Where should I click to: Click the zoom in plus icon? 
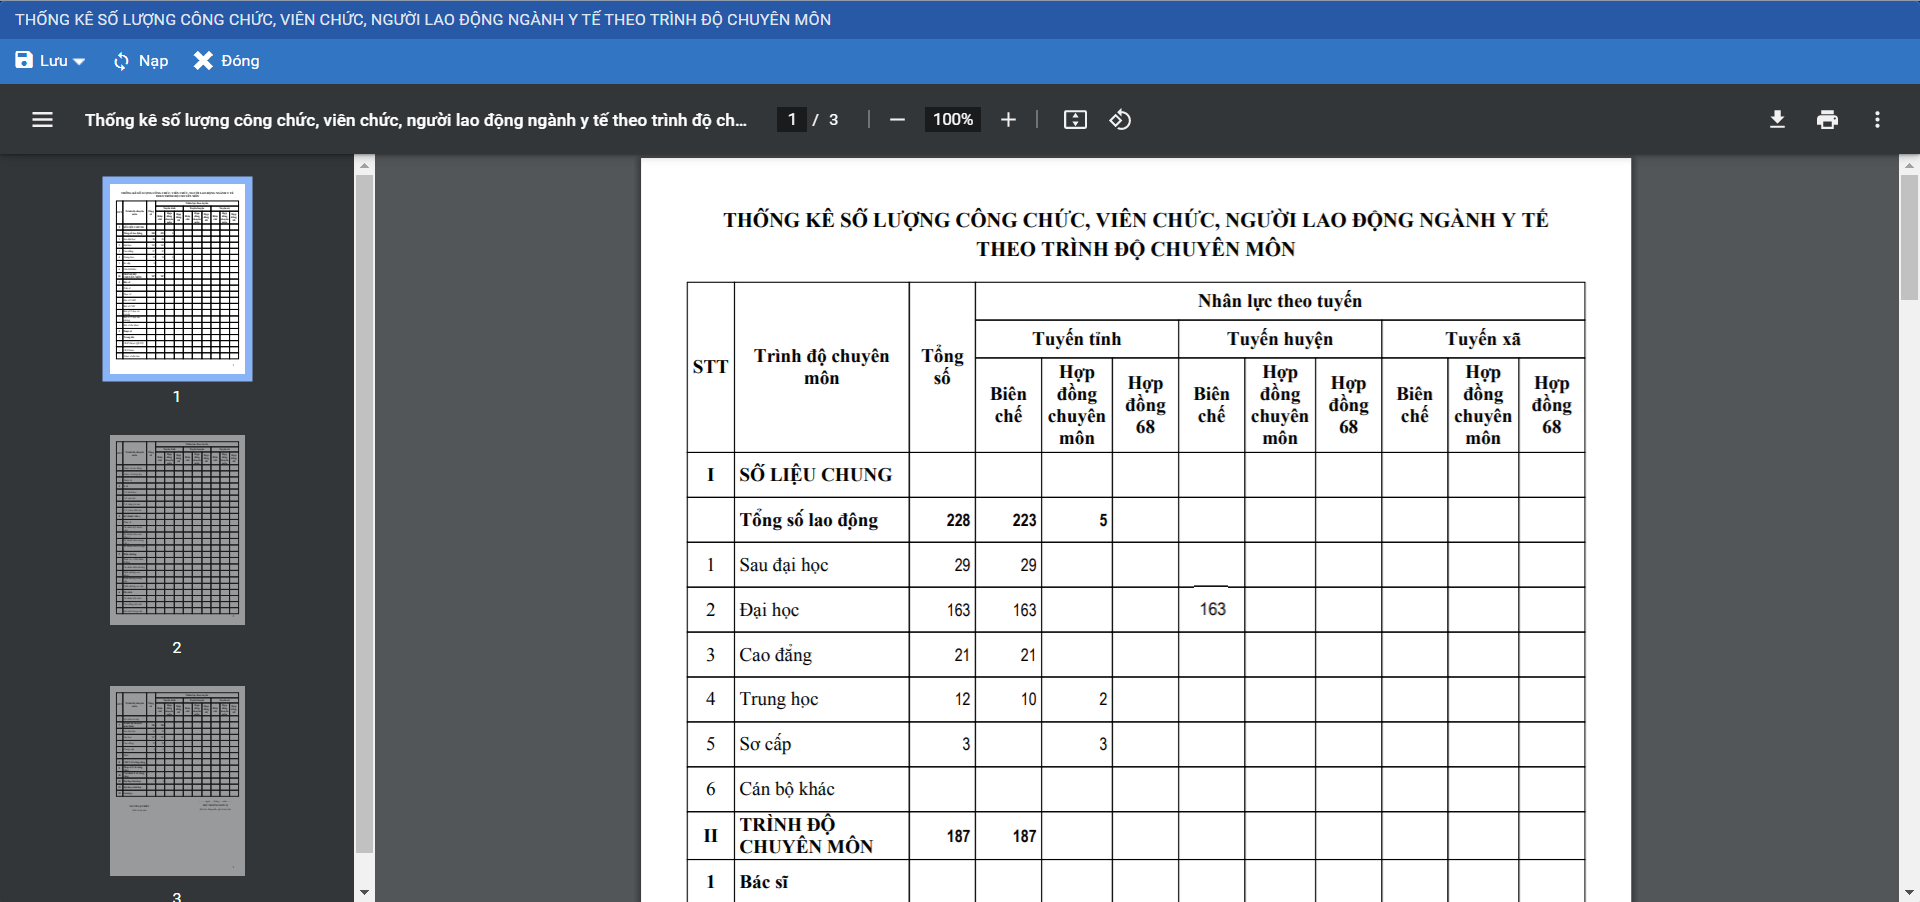(x=1008, y=120)
